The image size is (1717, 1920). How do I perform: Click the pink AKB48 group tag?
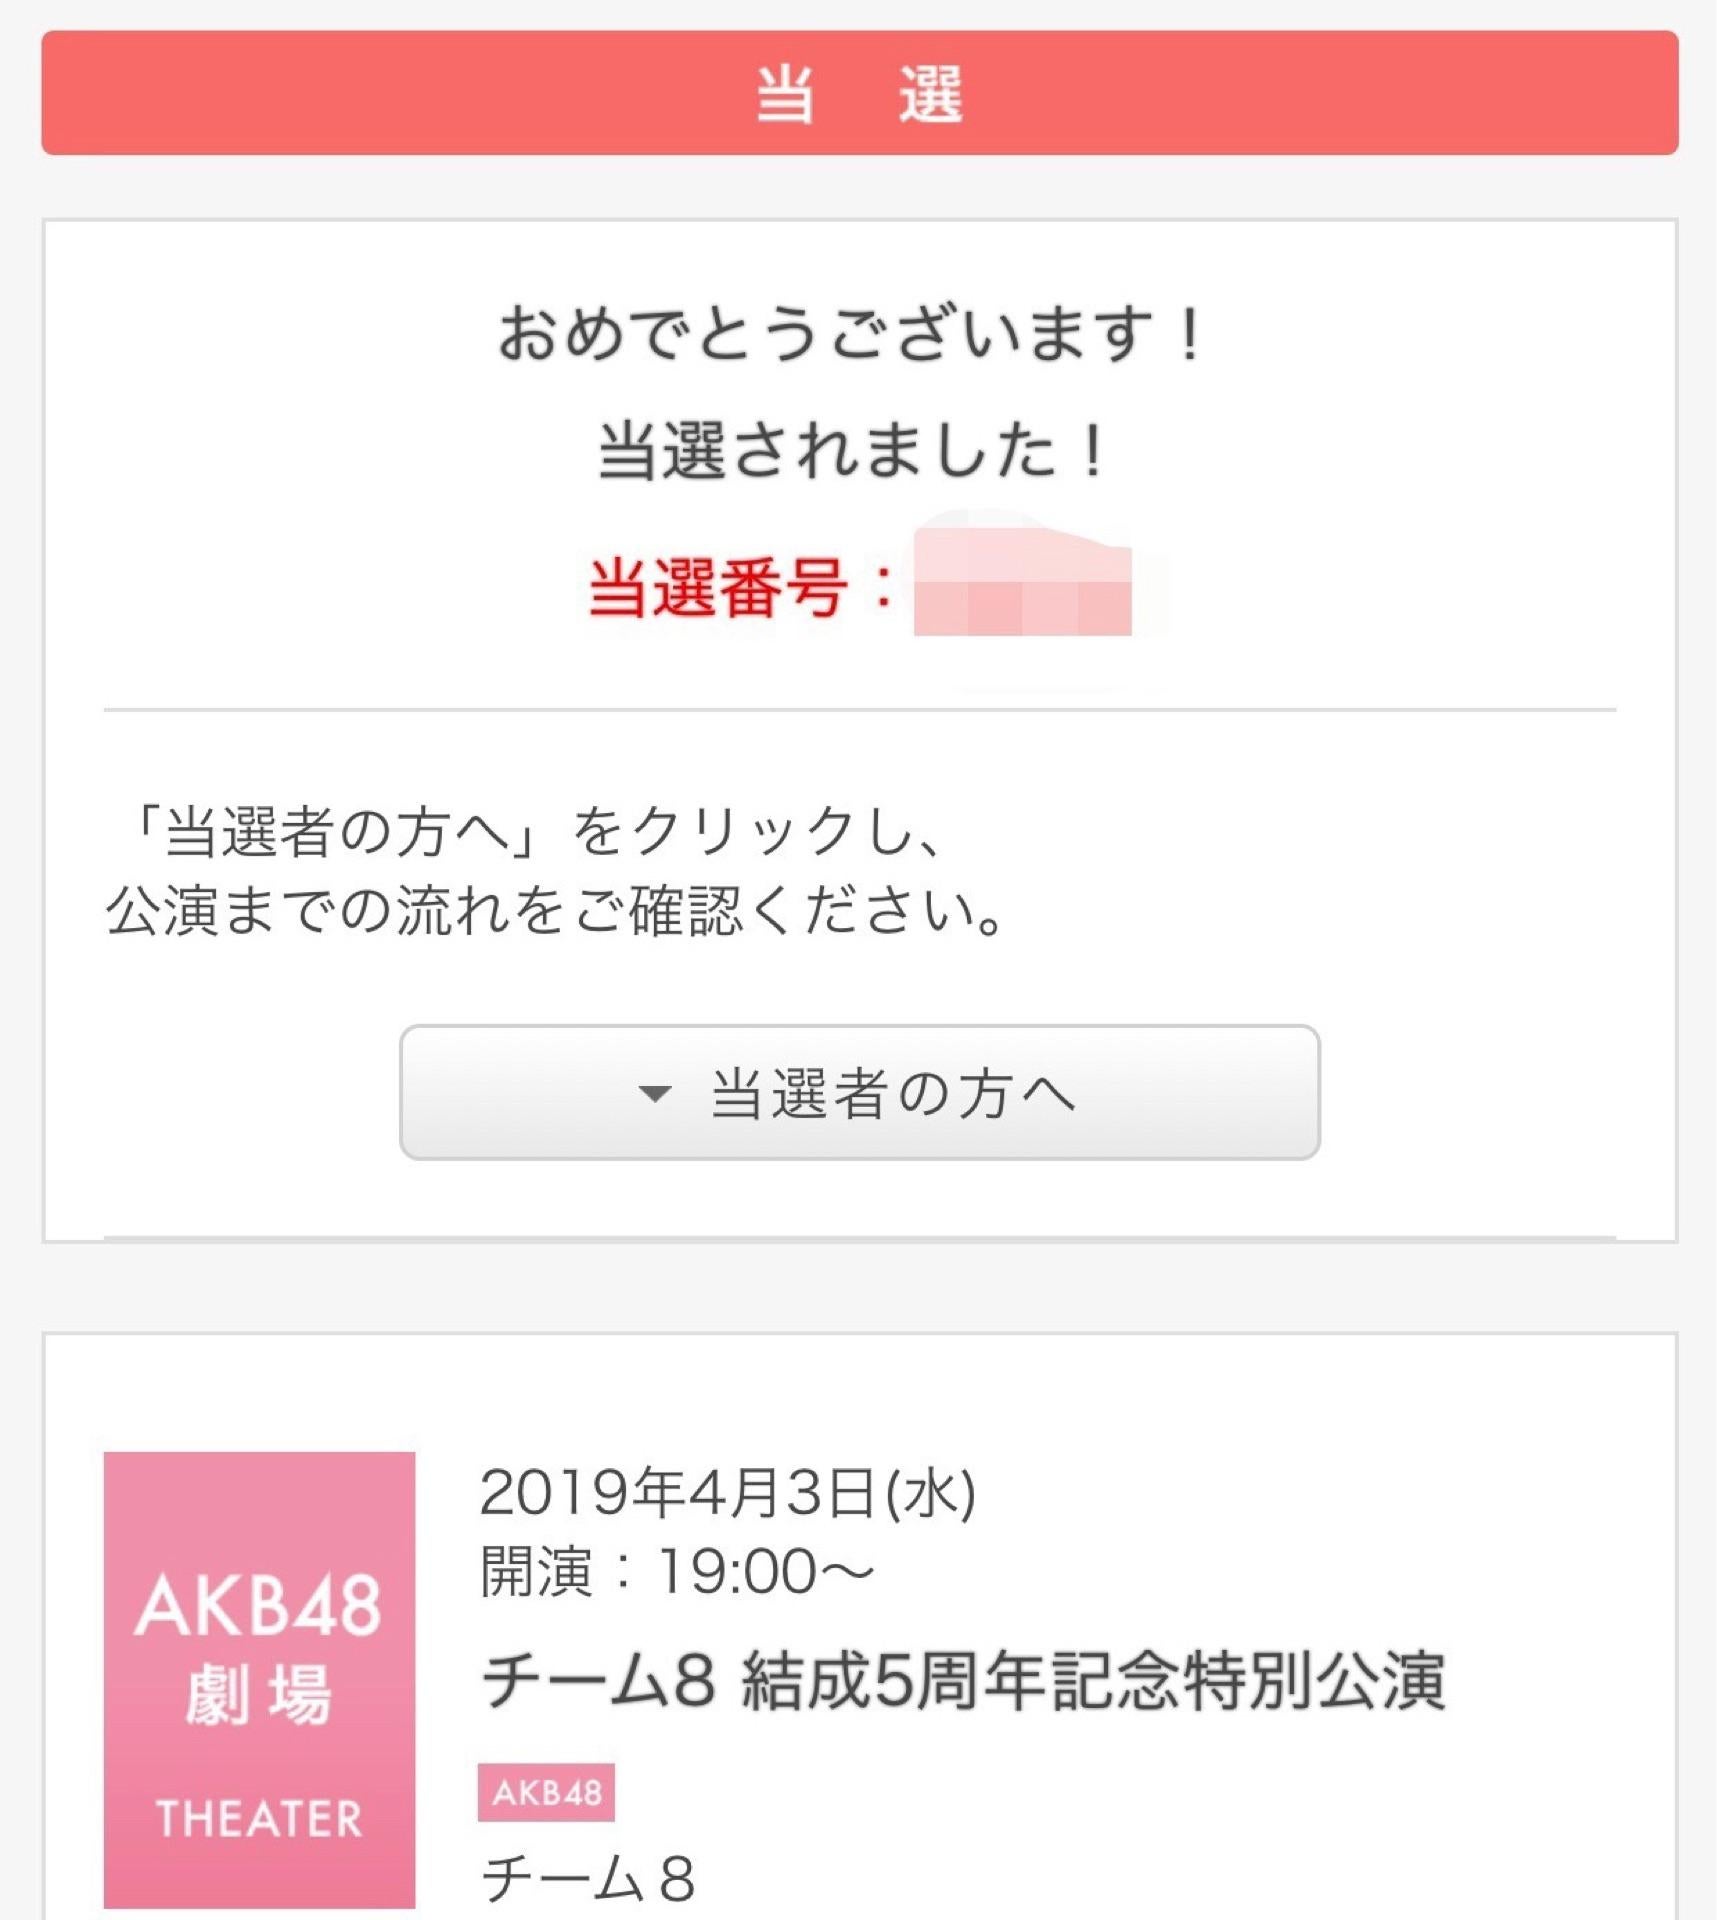click(x=546, y=1792)
